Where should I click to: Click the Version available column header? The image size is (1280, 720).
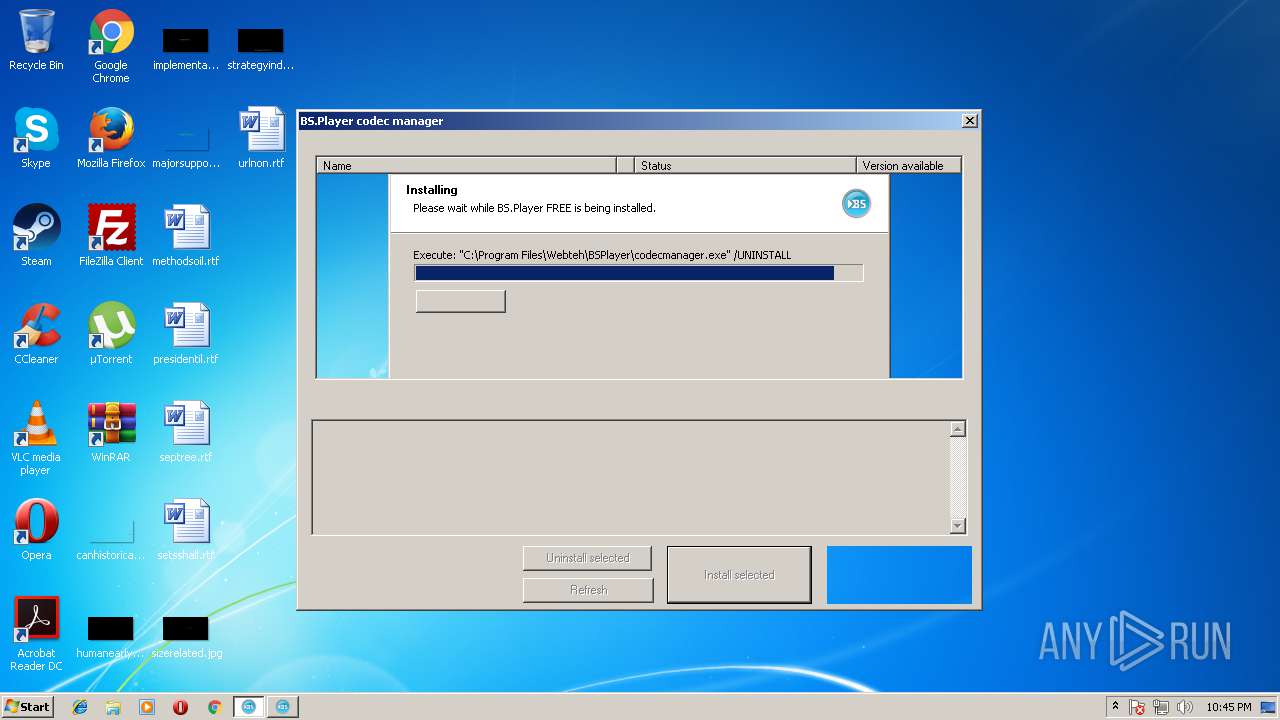[x=909, y=165]
